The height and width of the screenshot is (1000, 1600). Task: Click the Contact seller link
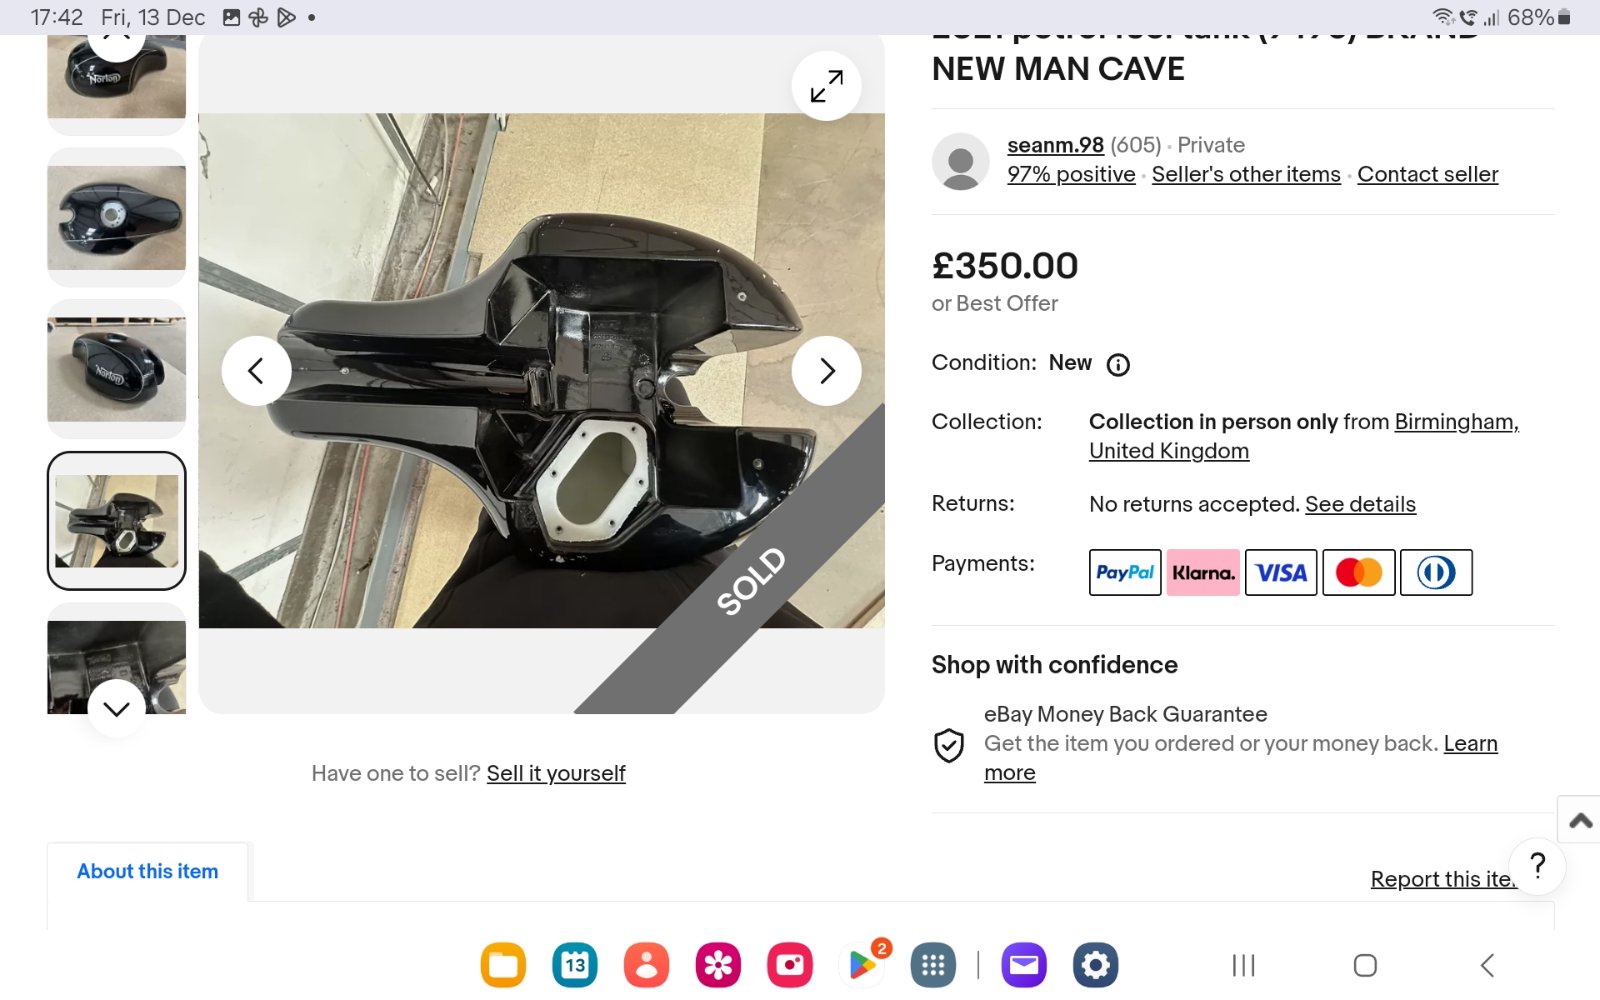coord(1427,175)
